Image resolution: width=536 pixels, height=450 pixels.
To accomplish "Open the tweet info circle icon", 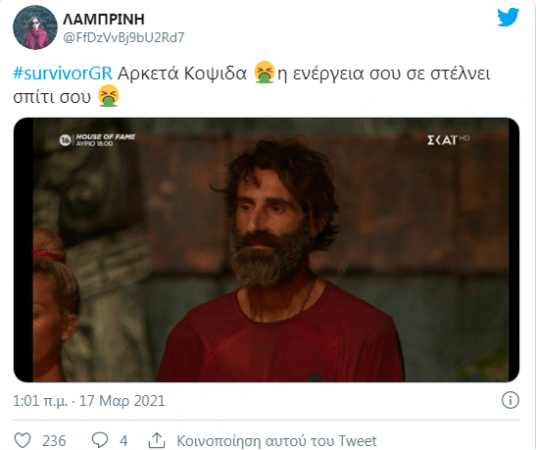I will [x=510, y=400].
